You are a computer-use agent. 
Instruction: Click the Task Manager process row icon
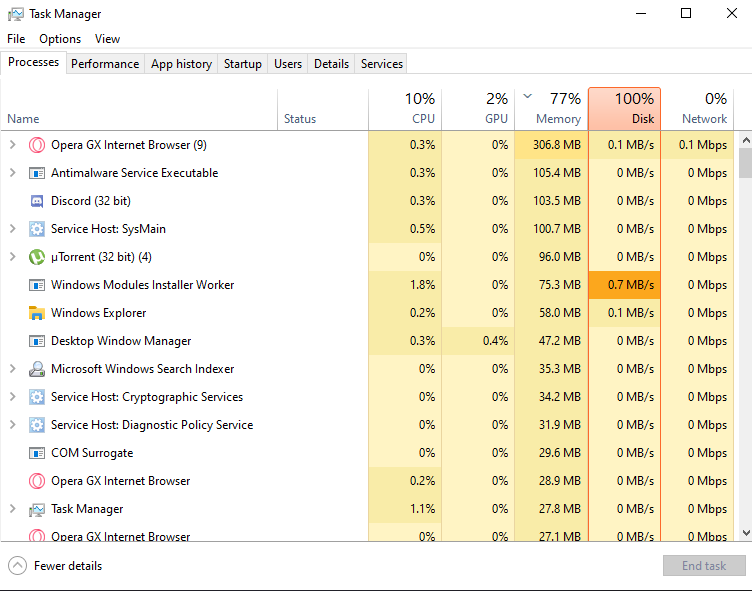[x=37, y=509]
